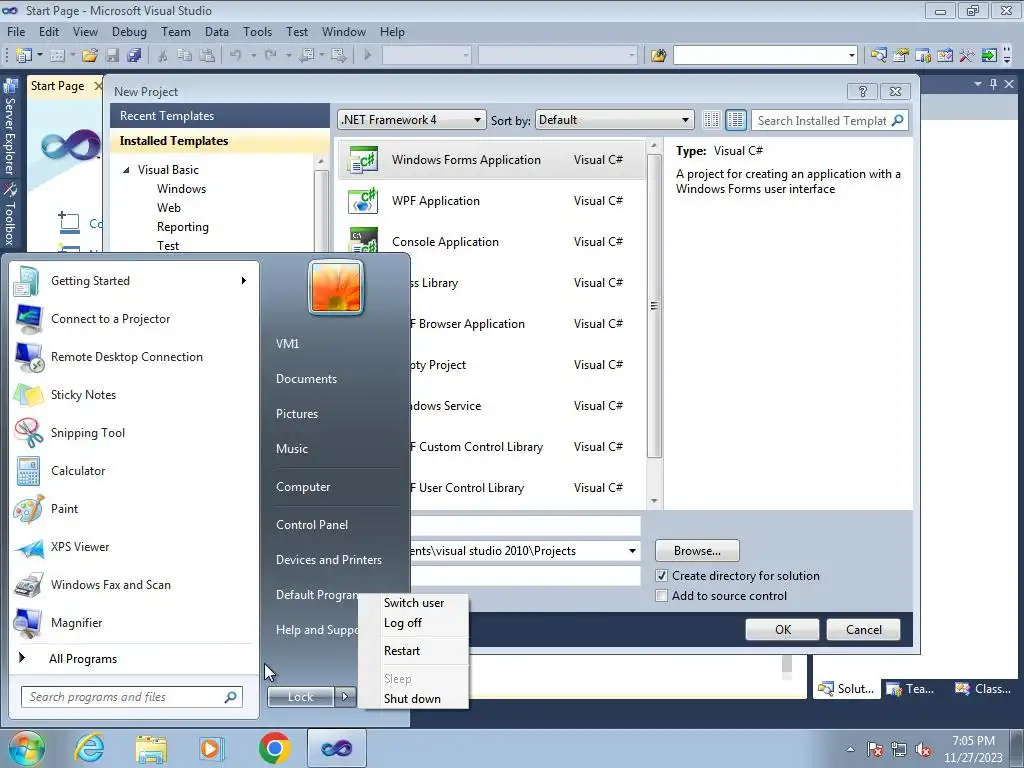Click the Browse... button
1024x768 pixels.
pos(697,551)
